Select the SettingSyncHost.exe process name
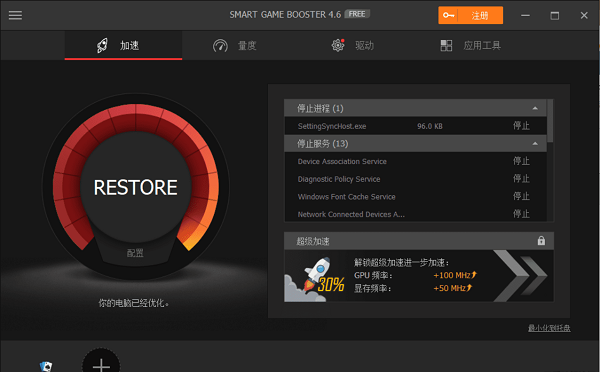This screenshot has height=372, width=600. pos(332,126)
